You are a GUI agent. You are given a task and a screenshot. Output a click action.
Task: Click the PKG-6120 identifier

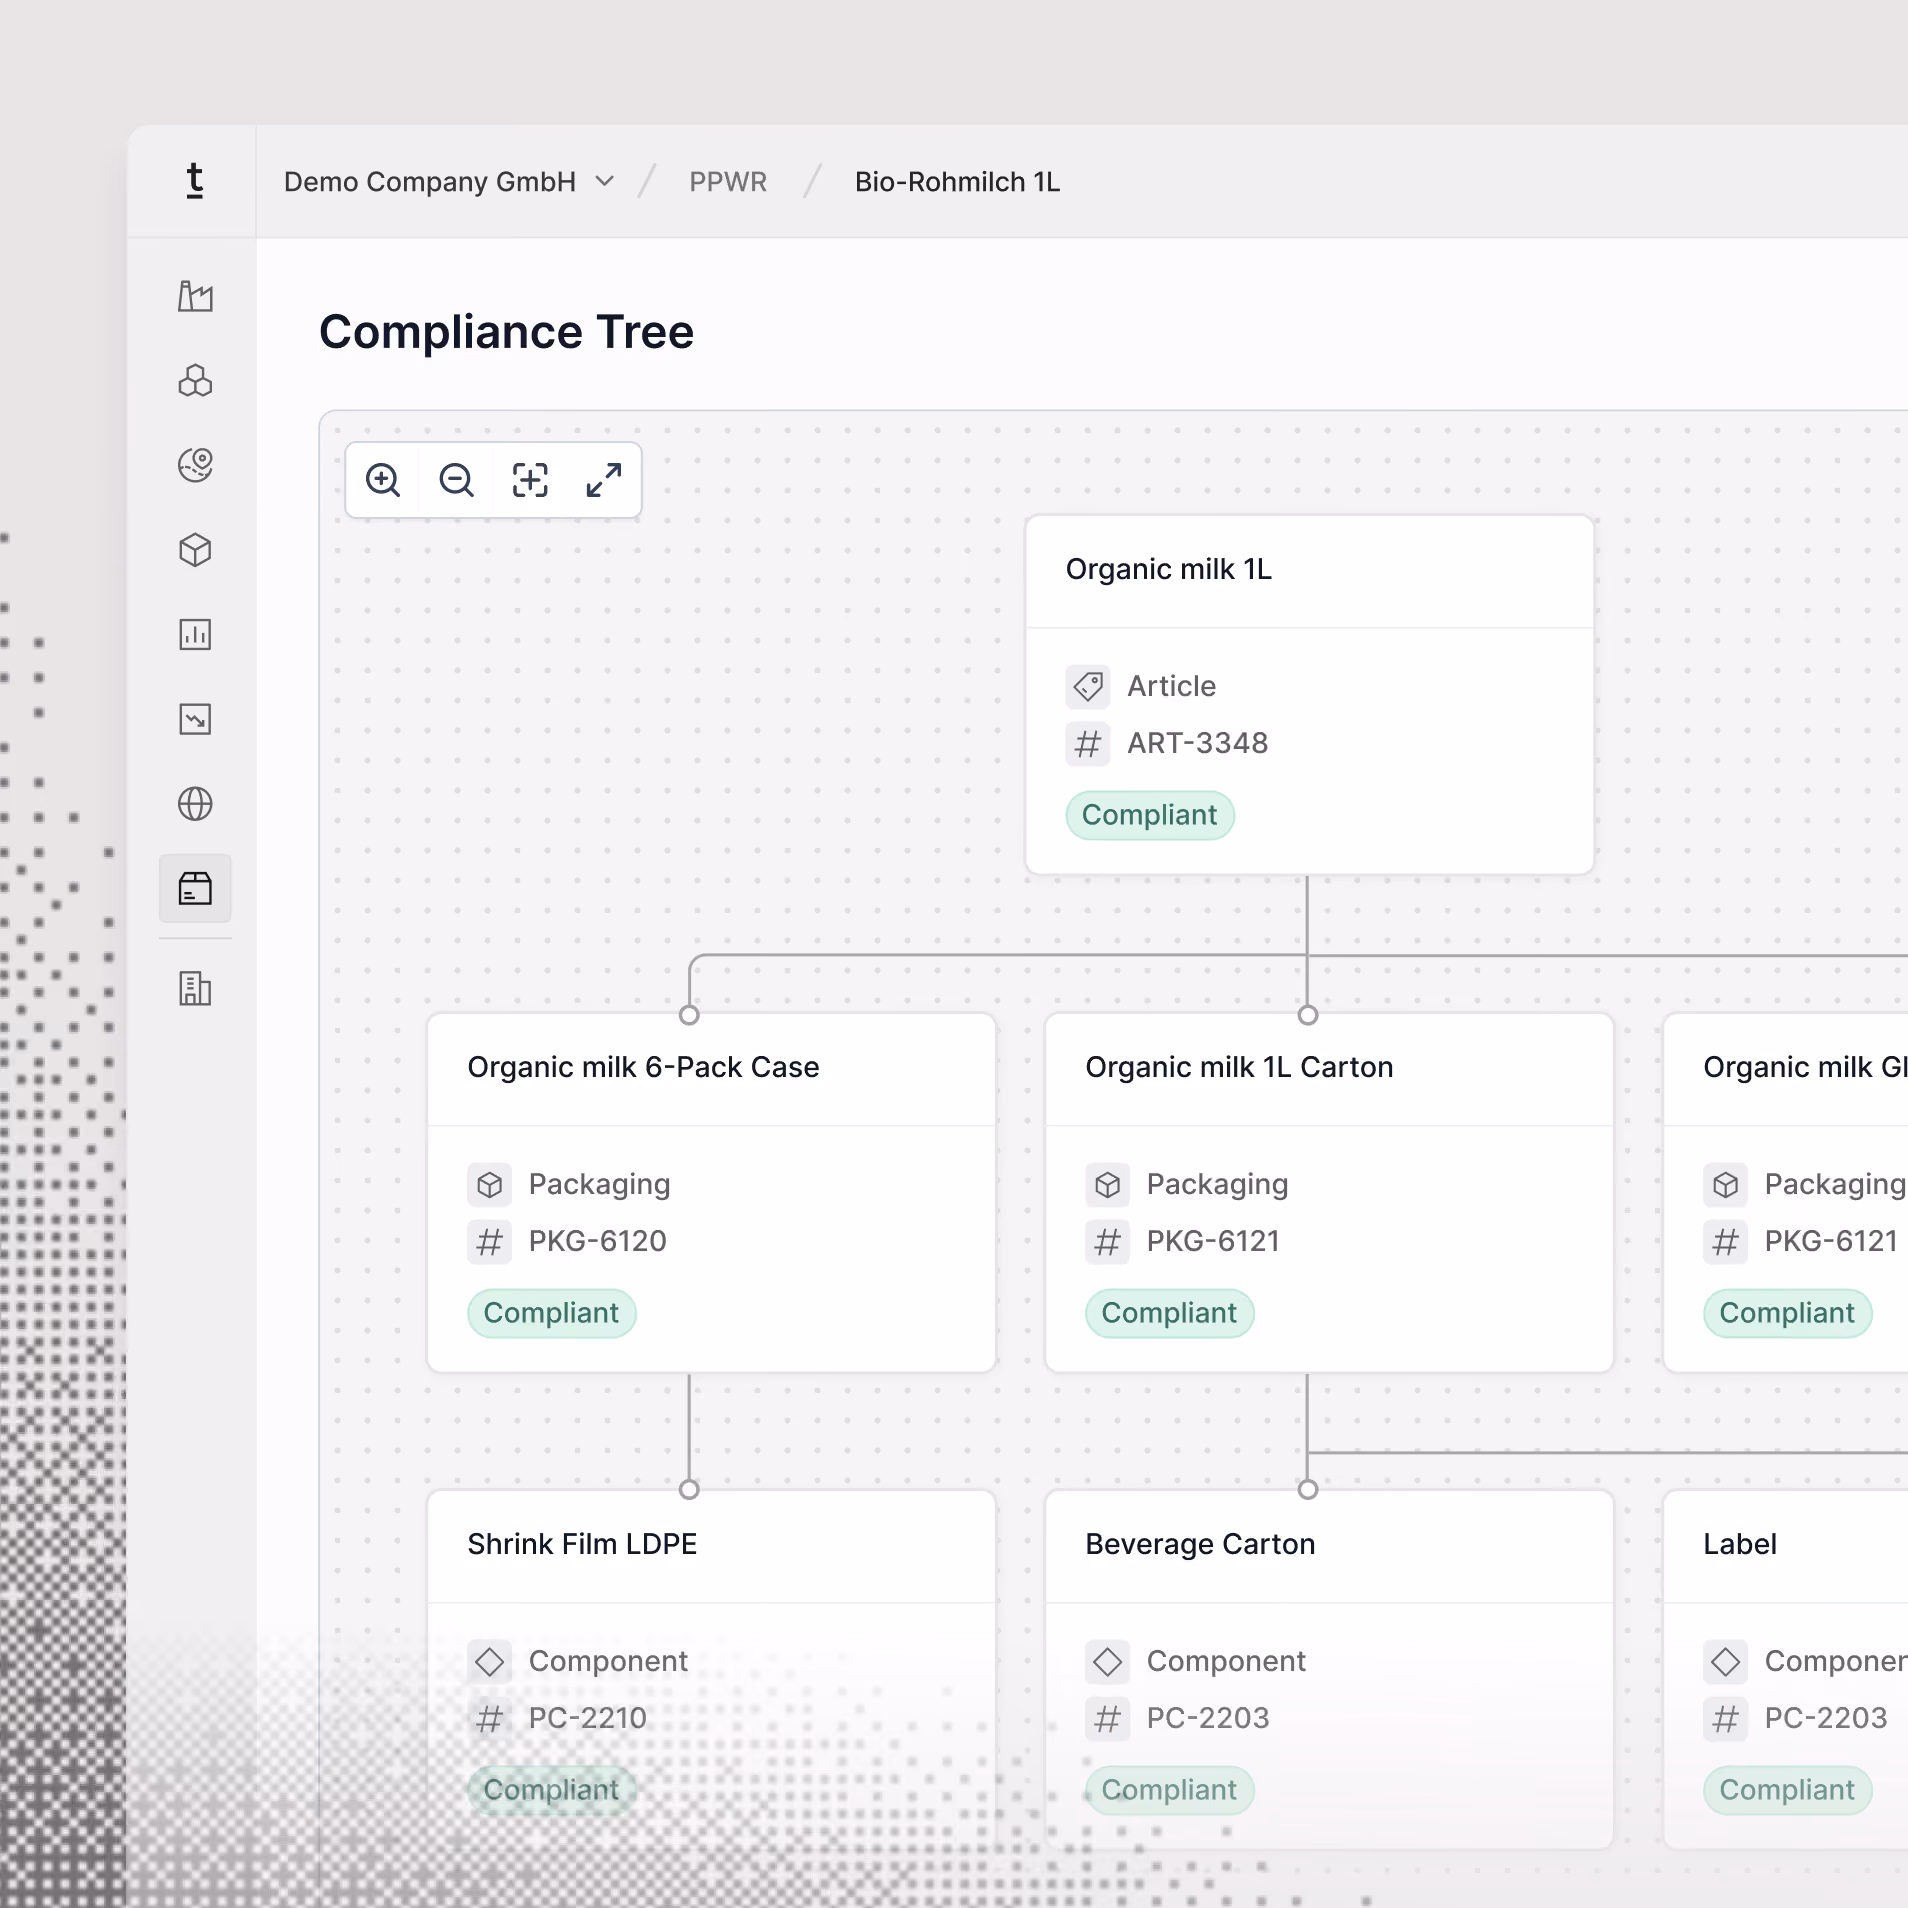pos(597,1241)
